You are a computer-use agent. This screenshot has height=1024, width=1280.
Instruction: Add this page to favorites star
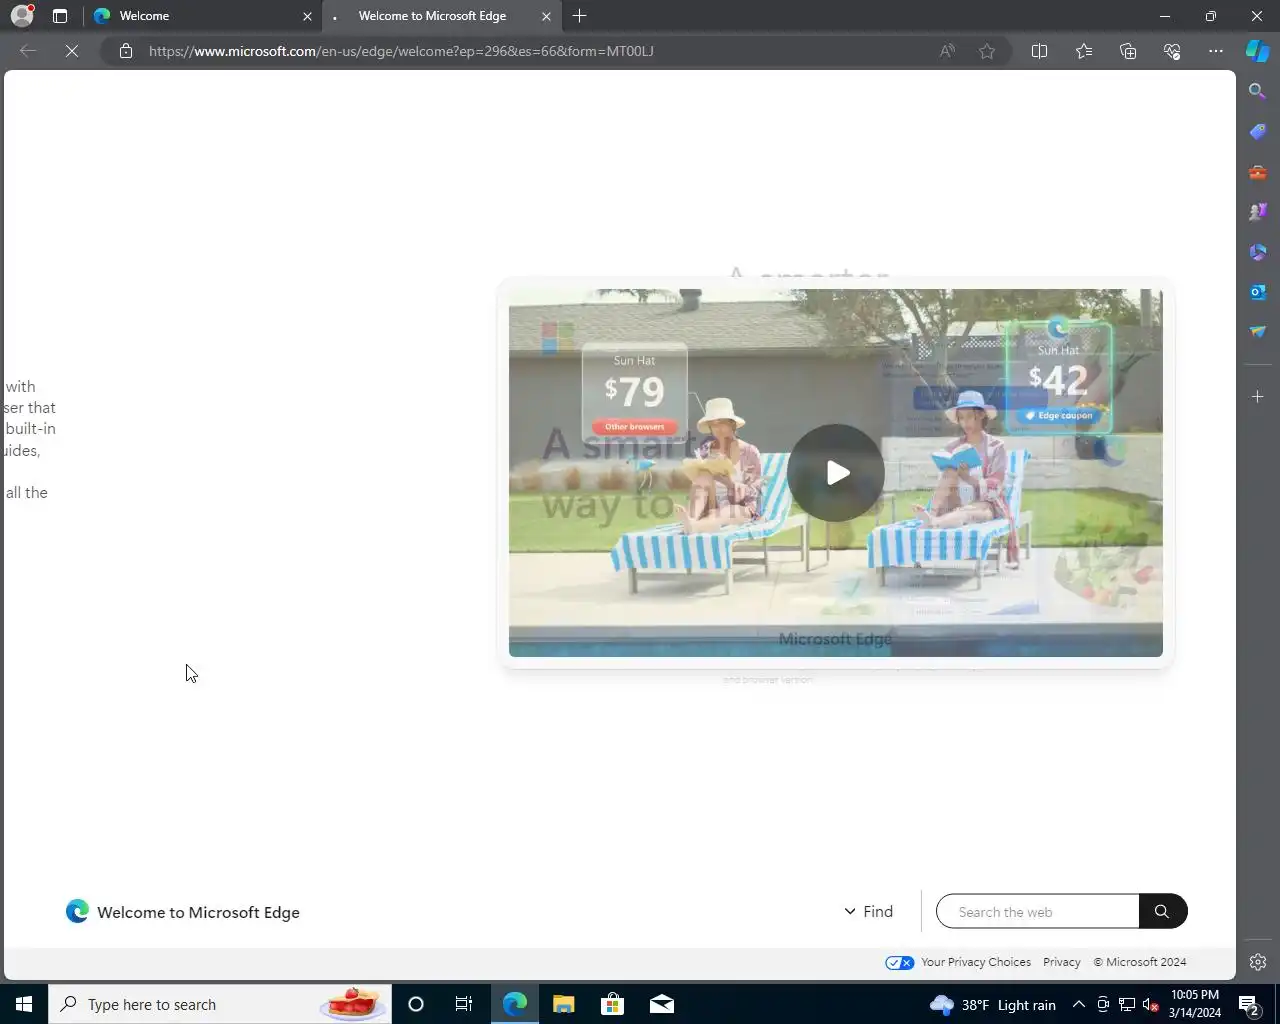(987, 51)
